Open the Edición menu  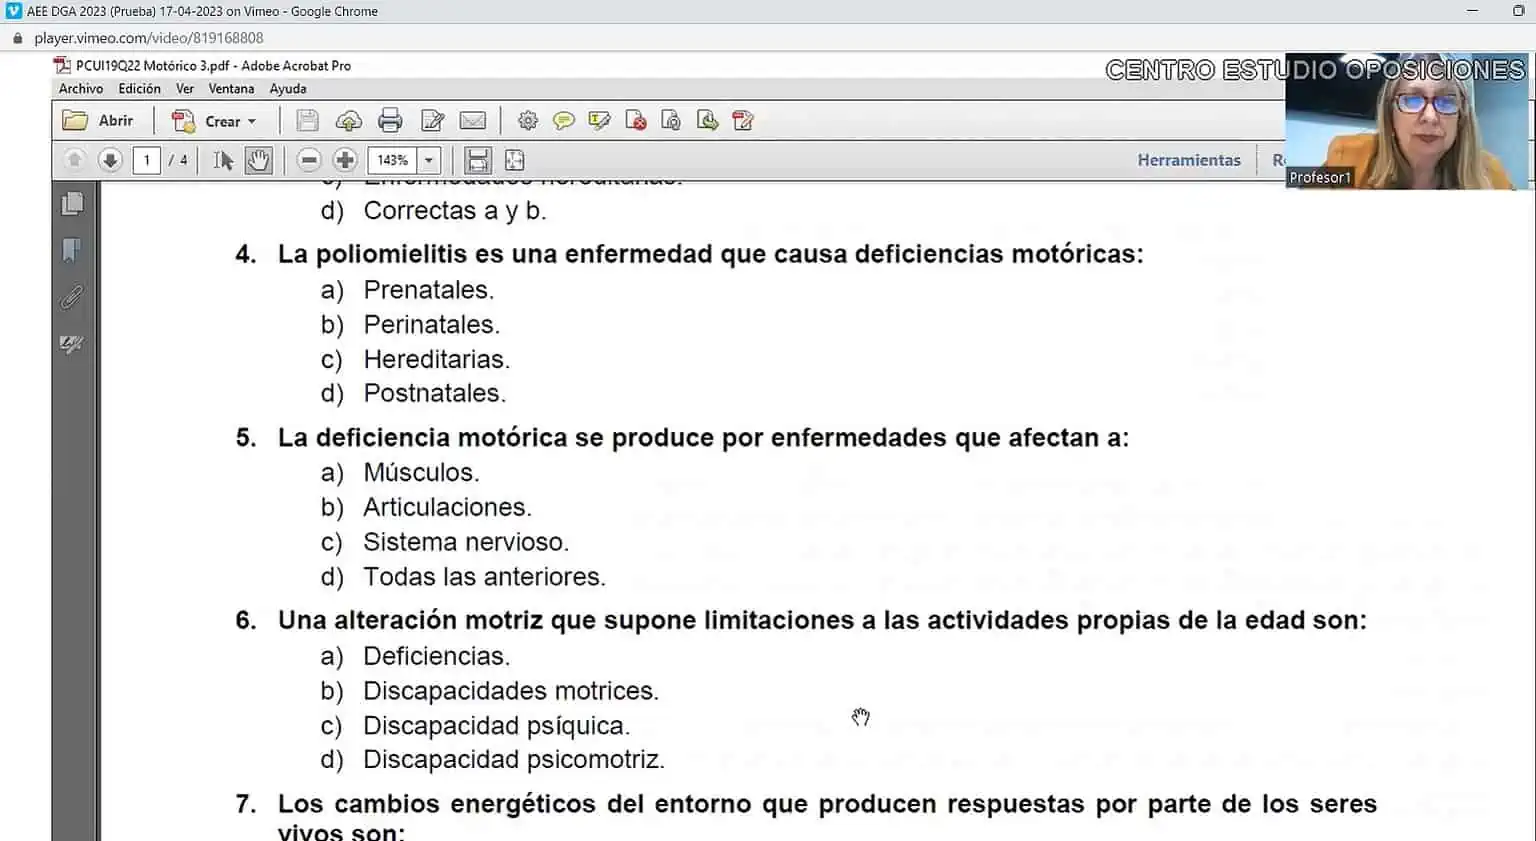139,89
